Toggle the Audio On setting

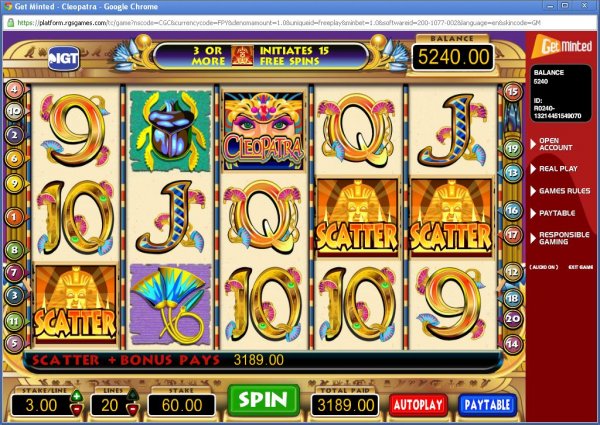(544, 267)
